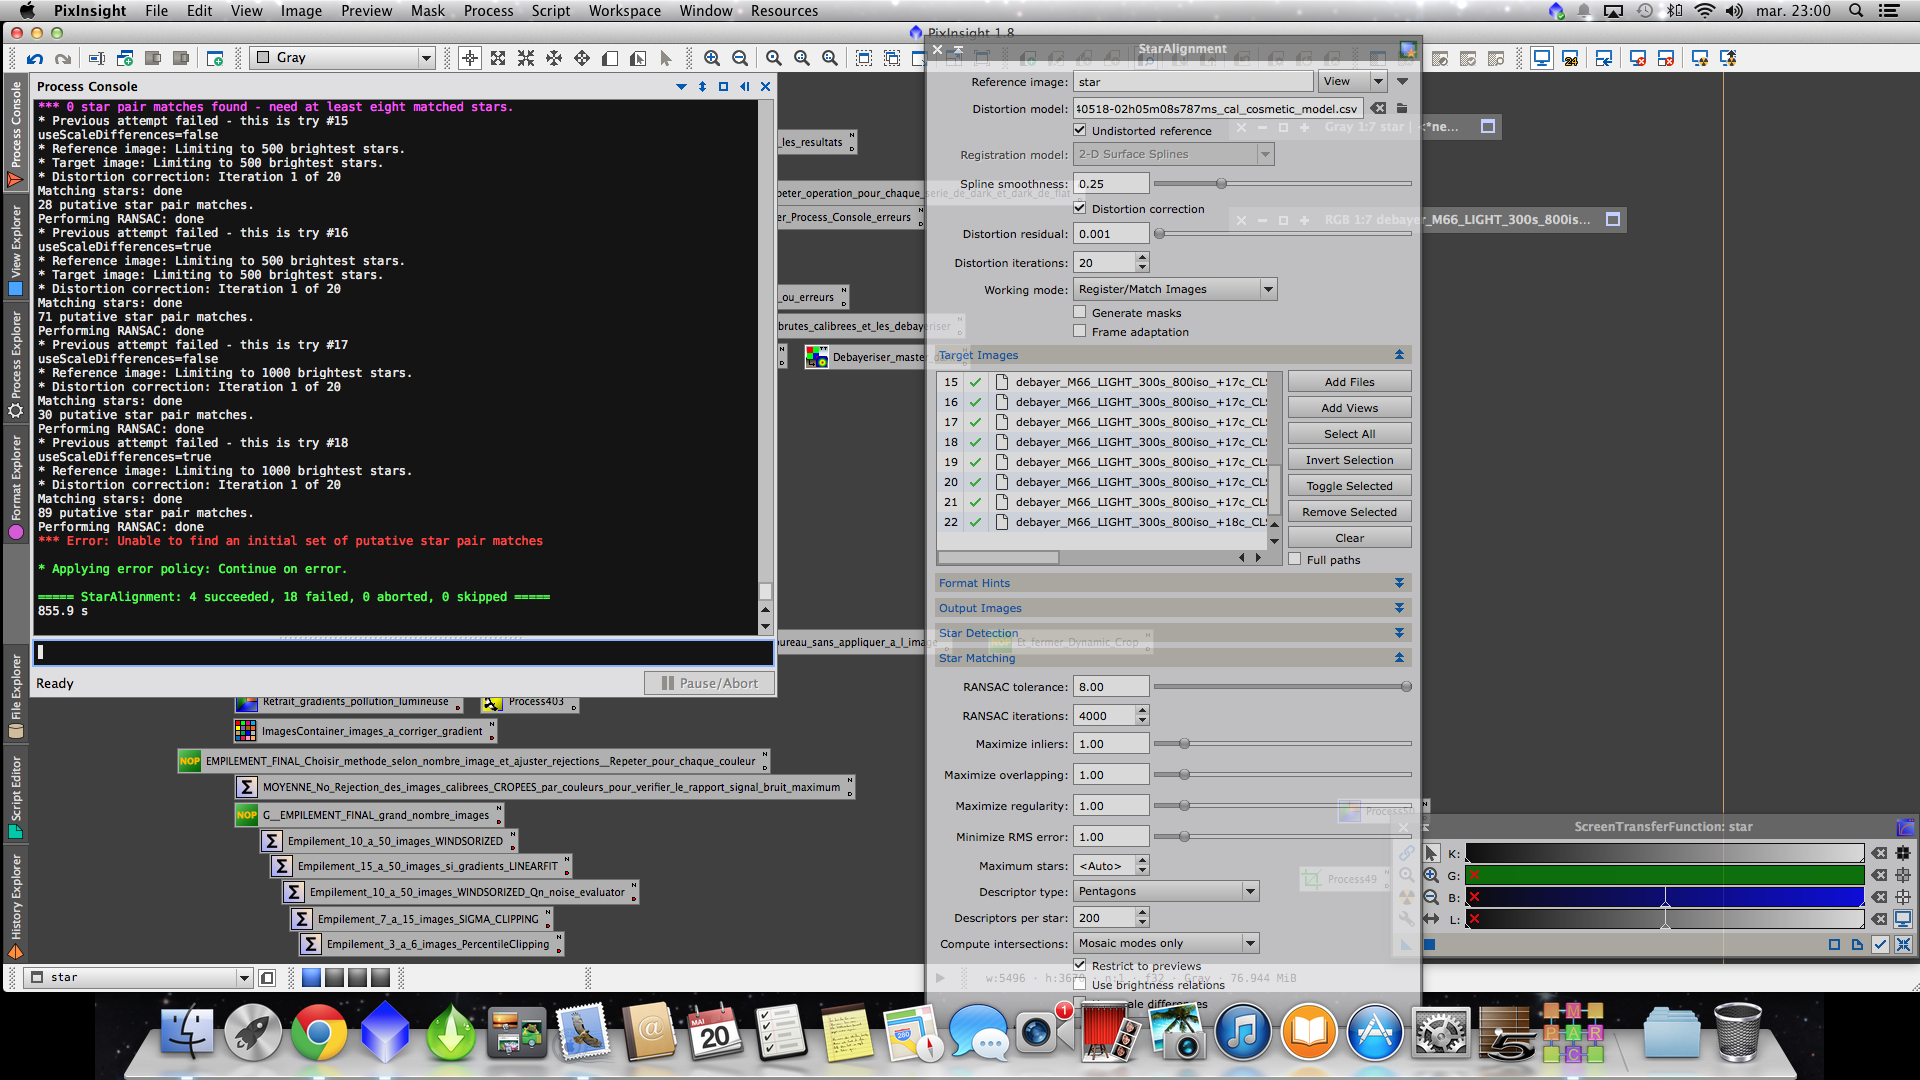The image size is (1920, 1080).
Task: Open Compute intersections dropdown
Action: pos(1166,943)
